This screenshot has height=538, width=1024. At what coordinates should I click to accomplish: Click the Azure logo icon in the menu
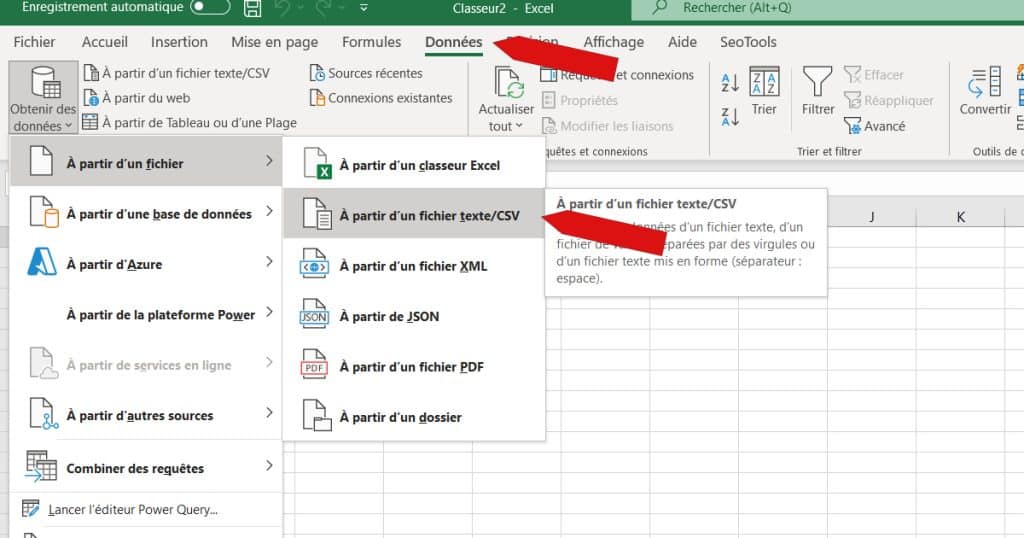42,262
